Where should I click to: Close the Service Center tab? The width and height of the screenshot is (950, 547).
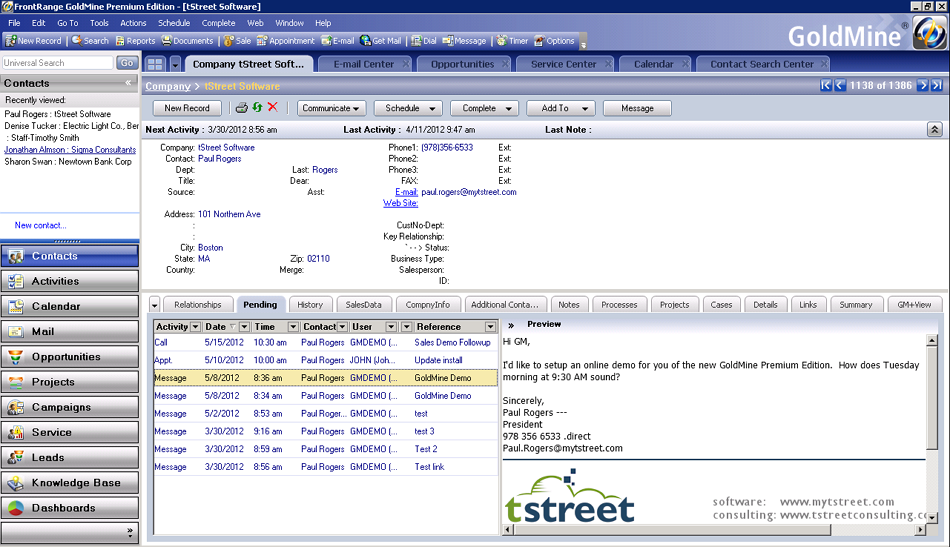tap(608, 64)
